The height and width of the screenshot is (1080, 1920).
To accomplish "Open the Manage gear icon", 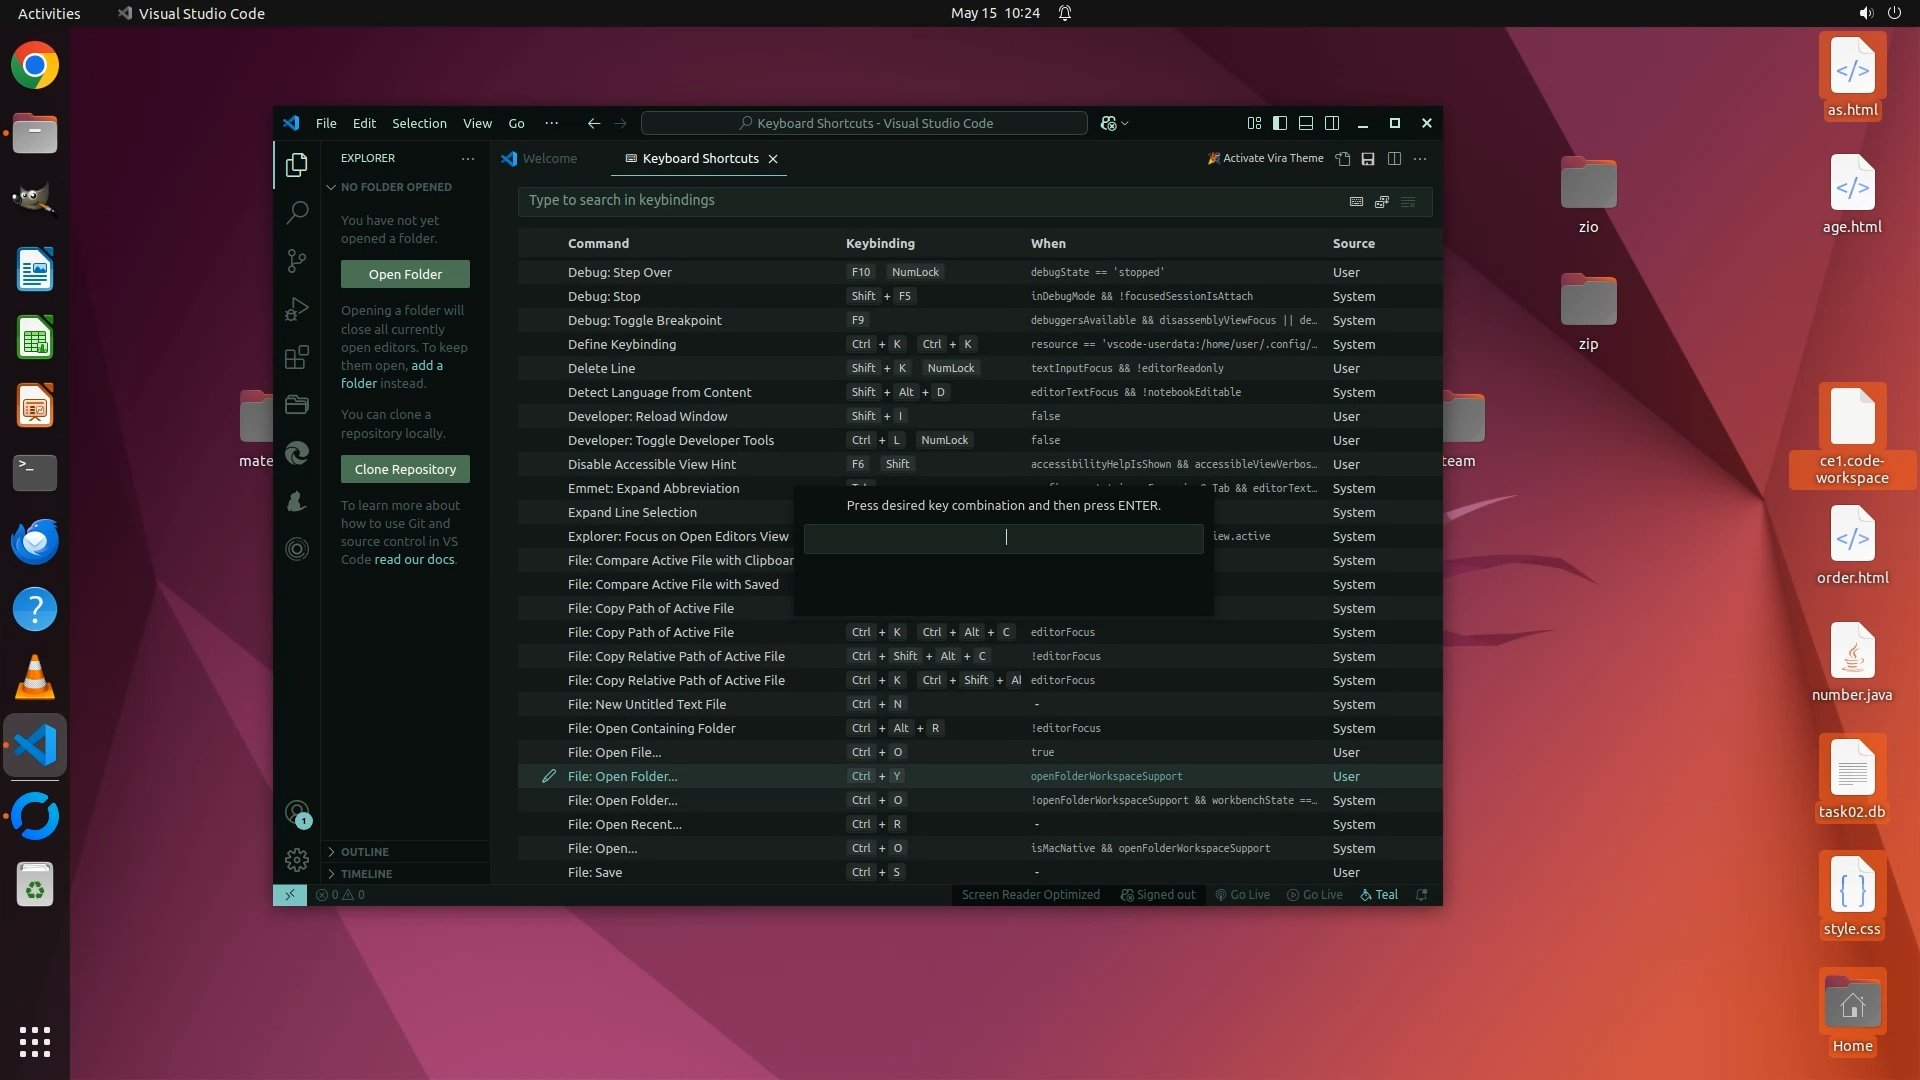I will pyautogui.click(x=297, y=860).
